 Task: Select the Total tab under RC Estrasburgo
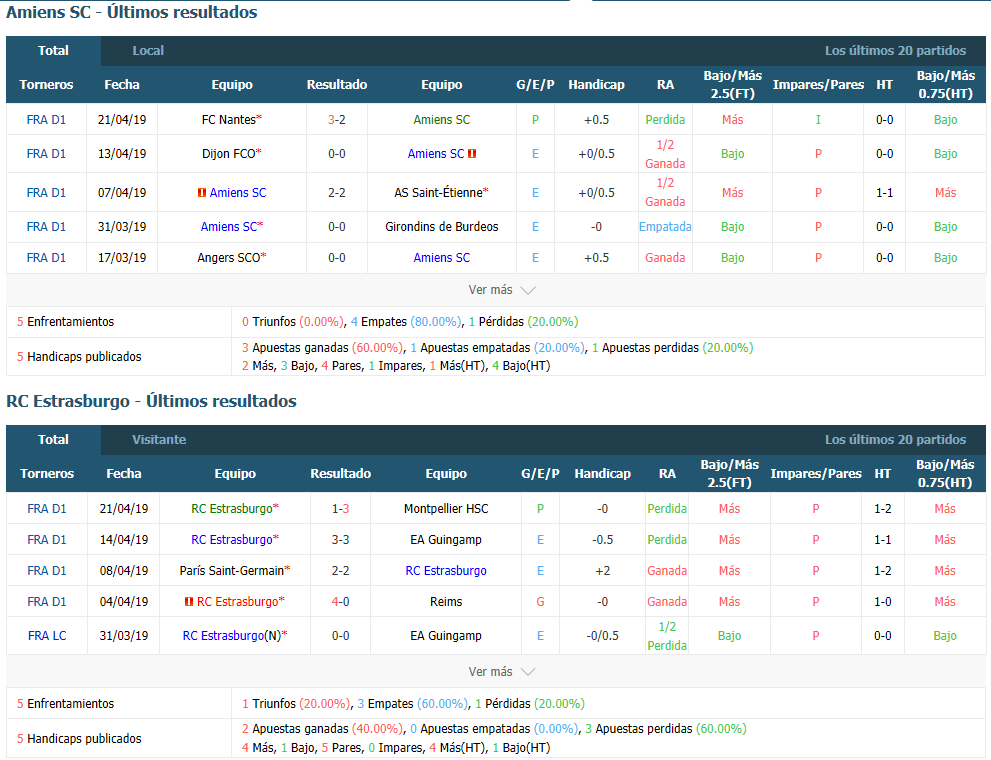[53, 440]
